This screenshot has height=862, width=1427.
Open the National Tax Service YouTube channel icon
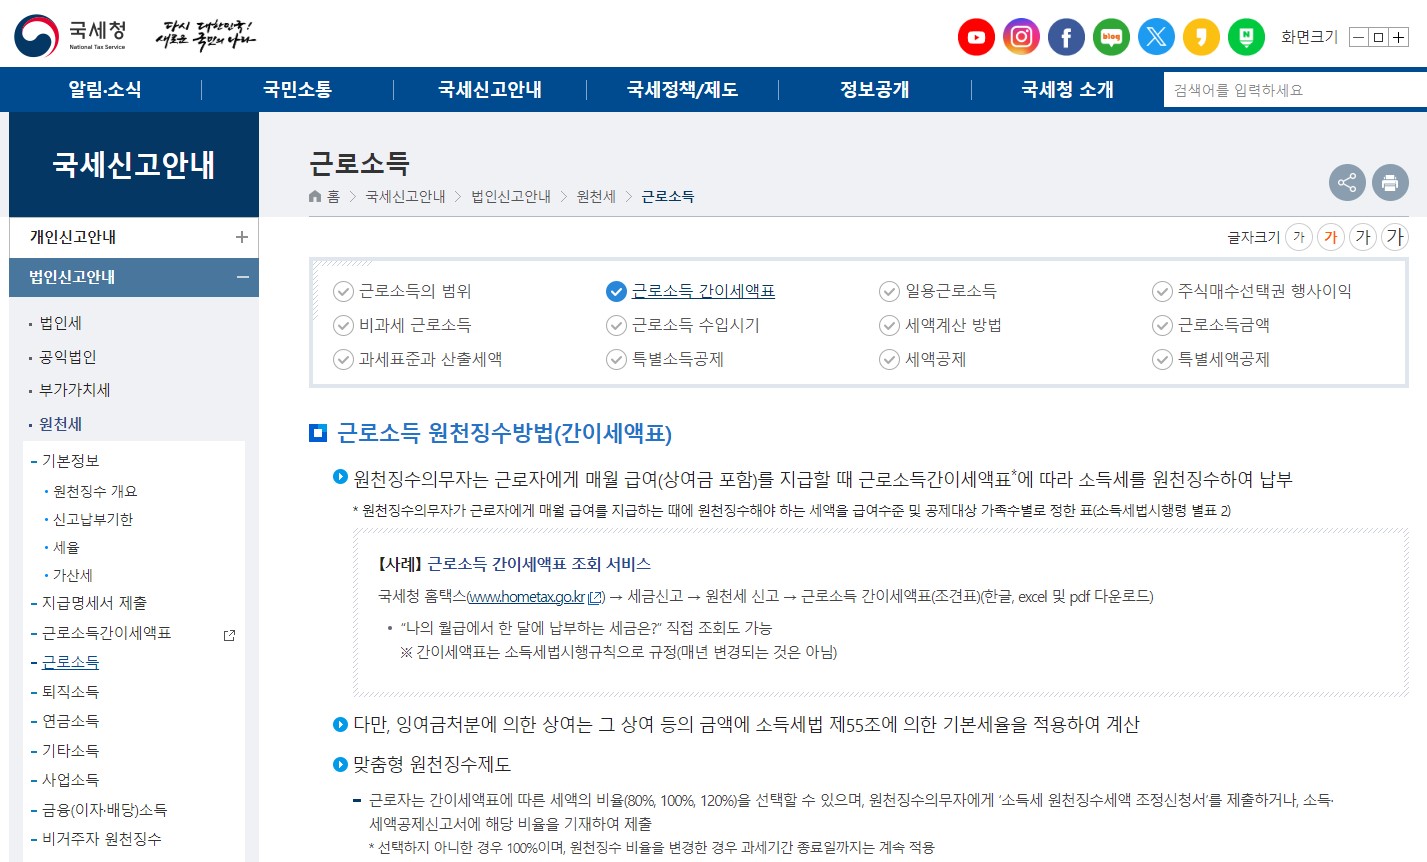[x=976, y=36]
